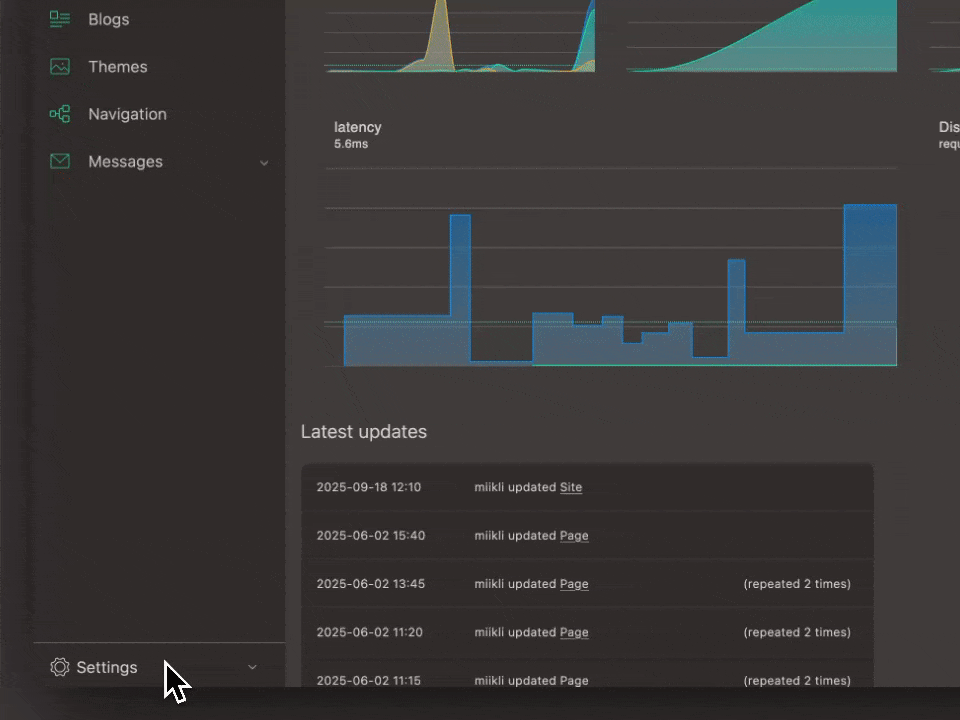Expand the Settings sidebar chevron
The image size is (960, 720).
coord(251,667)
